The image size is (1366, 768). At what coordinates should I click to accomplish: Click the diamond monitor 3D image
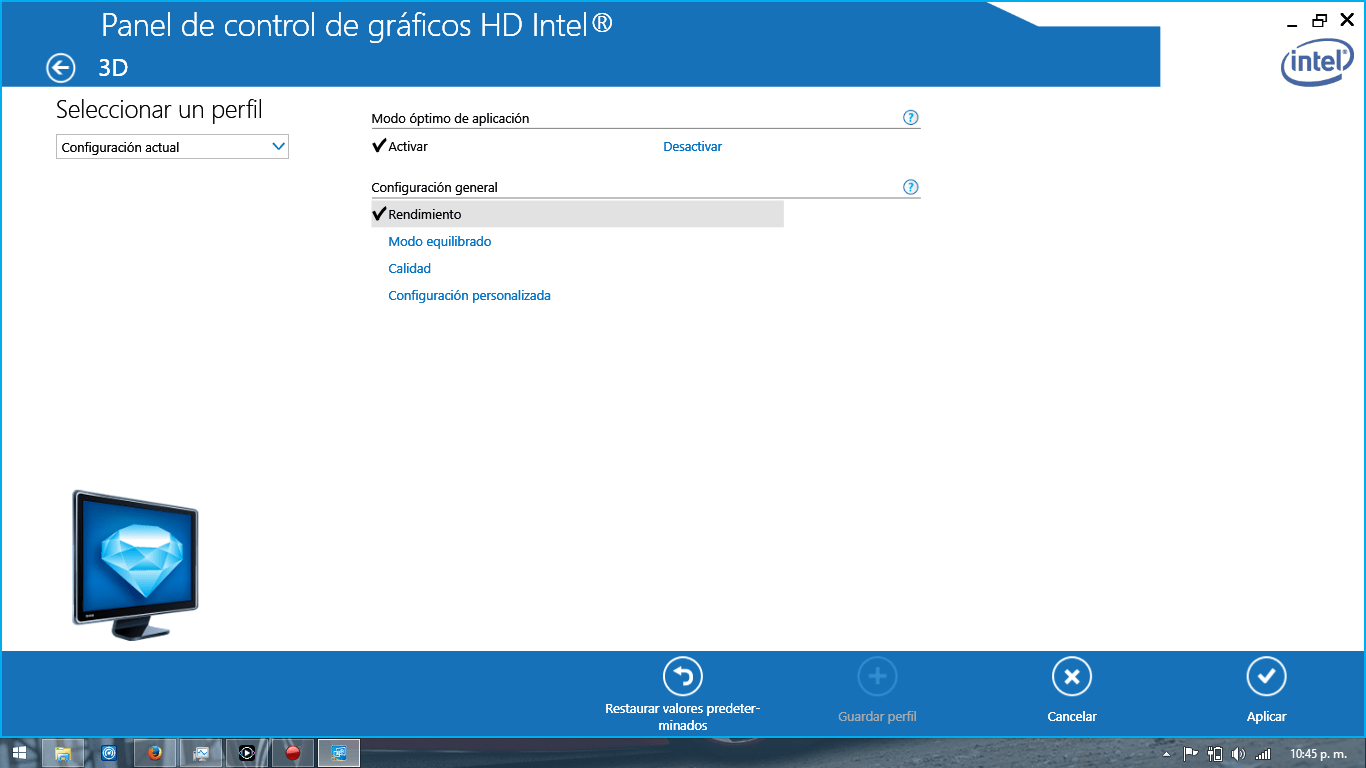(x=135, y=565)
